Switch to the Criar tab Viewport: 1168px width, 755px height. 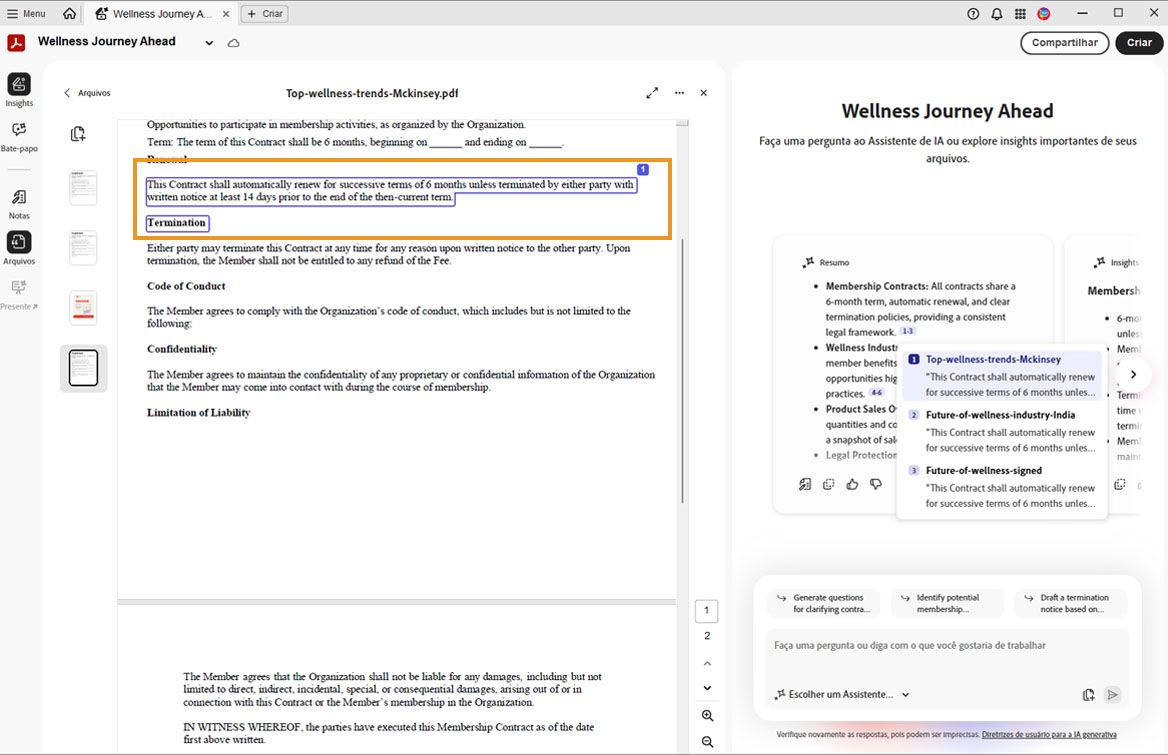(x=264, y=13)
